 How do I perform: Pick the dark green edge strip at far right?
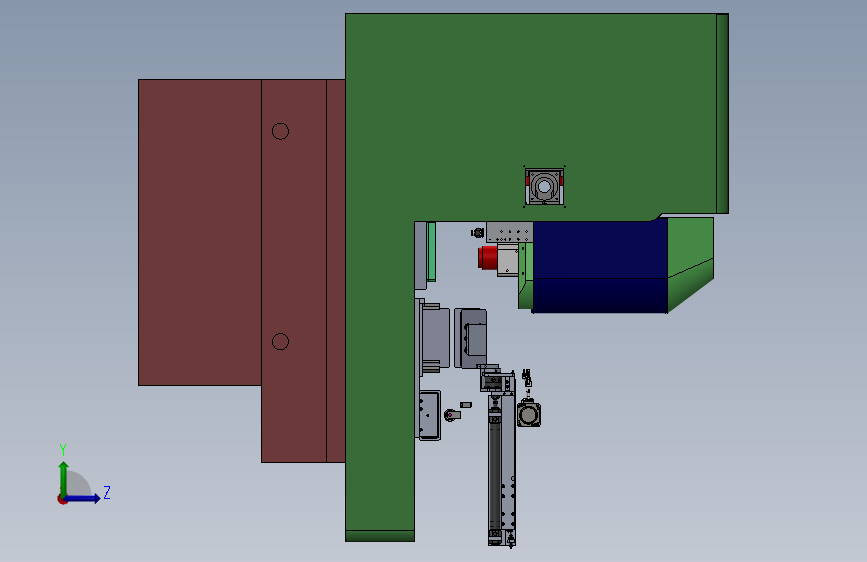[x=723, y=113]
